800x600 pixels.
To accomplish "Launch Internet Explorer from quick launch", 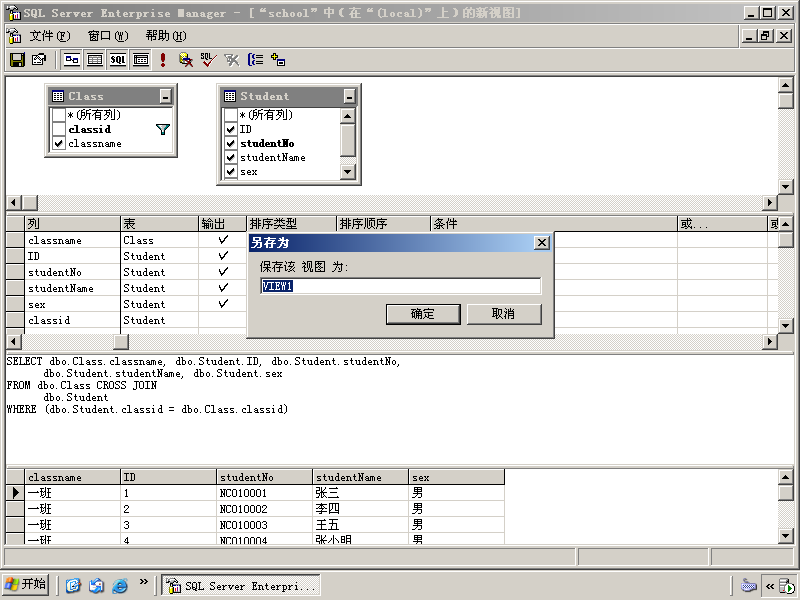I will point(120,585).
